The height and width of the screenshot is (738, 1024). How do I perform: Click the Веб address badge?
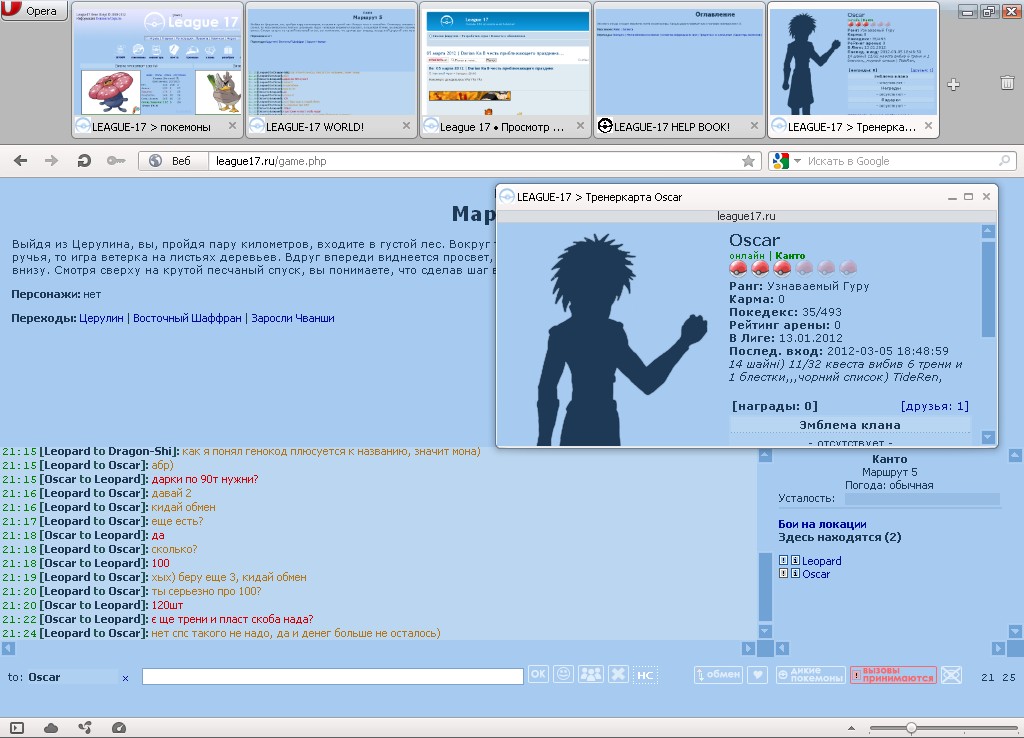point(174,161)
